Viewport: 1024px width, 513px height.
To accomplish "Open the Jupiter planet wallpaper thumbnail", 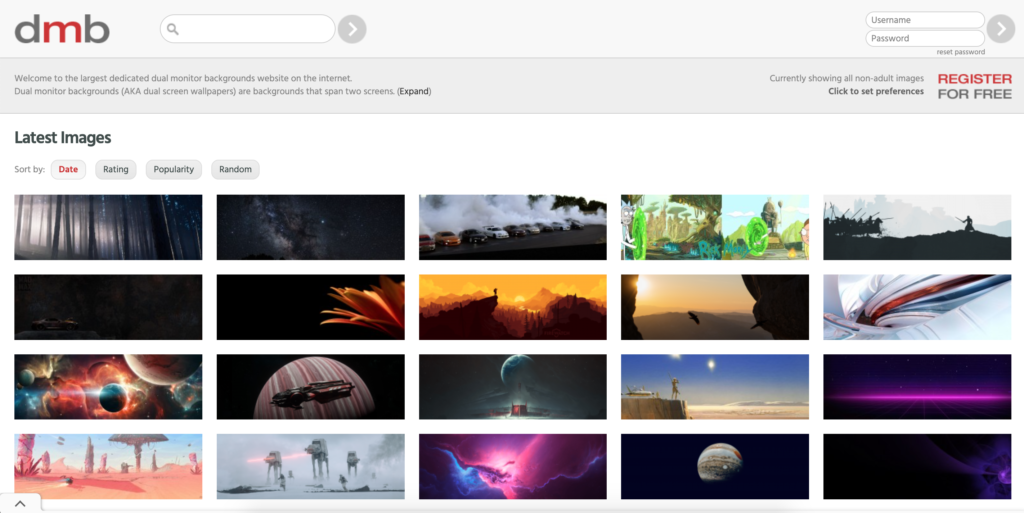I will coord(714,466).
